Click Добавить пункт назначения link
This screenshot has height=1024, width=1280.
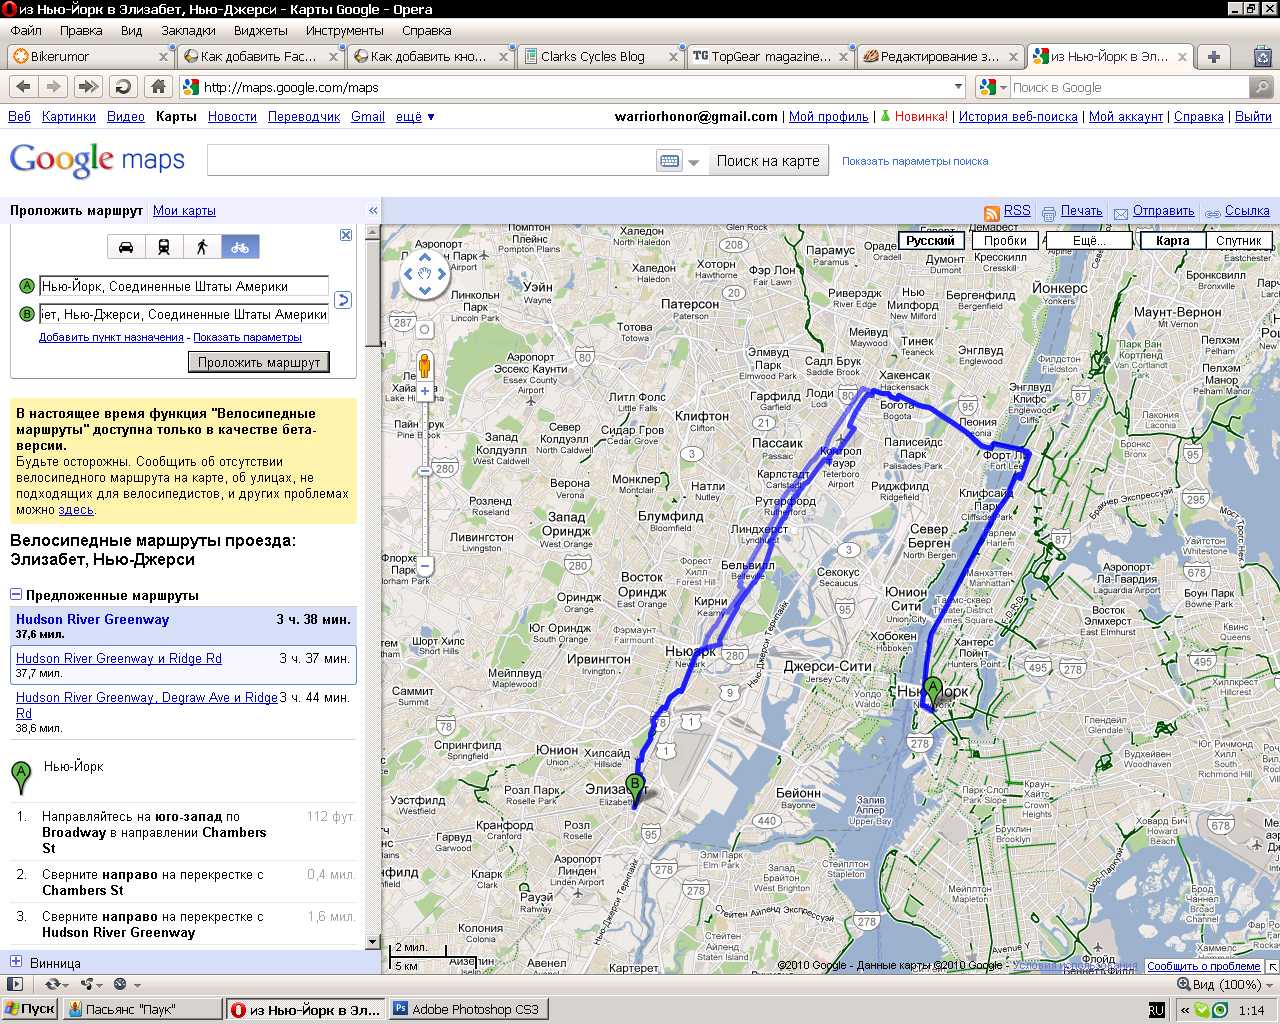tap(111, 338)
